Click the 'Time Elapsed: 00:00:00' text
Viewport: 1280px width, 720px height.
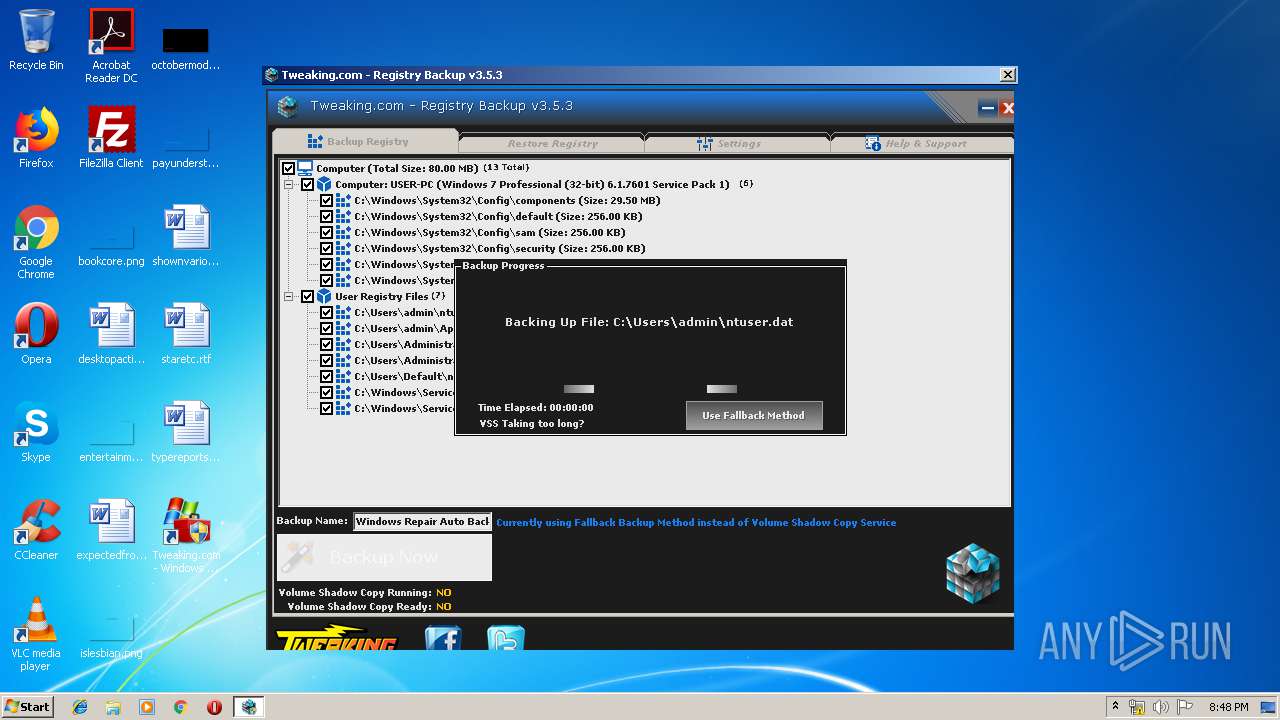[x=536, y=407]
